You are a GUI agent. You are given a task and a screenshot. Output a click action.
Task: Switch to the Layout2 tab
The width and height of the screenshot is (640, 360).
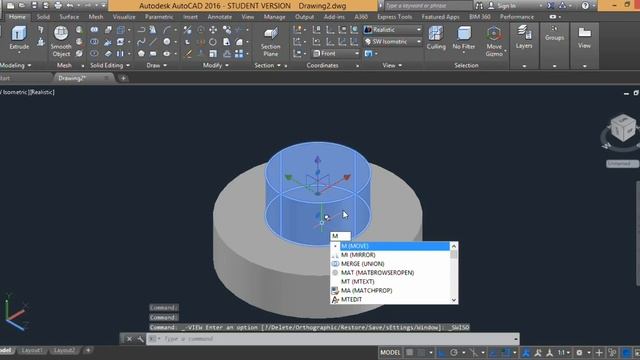point(64,351)
